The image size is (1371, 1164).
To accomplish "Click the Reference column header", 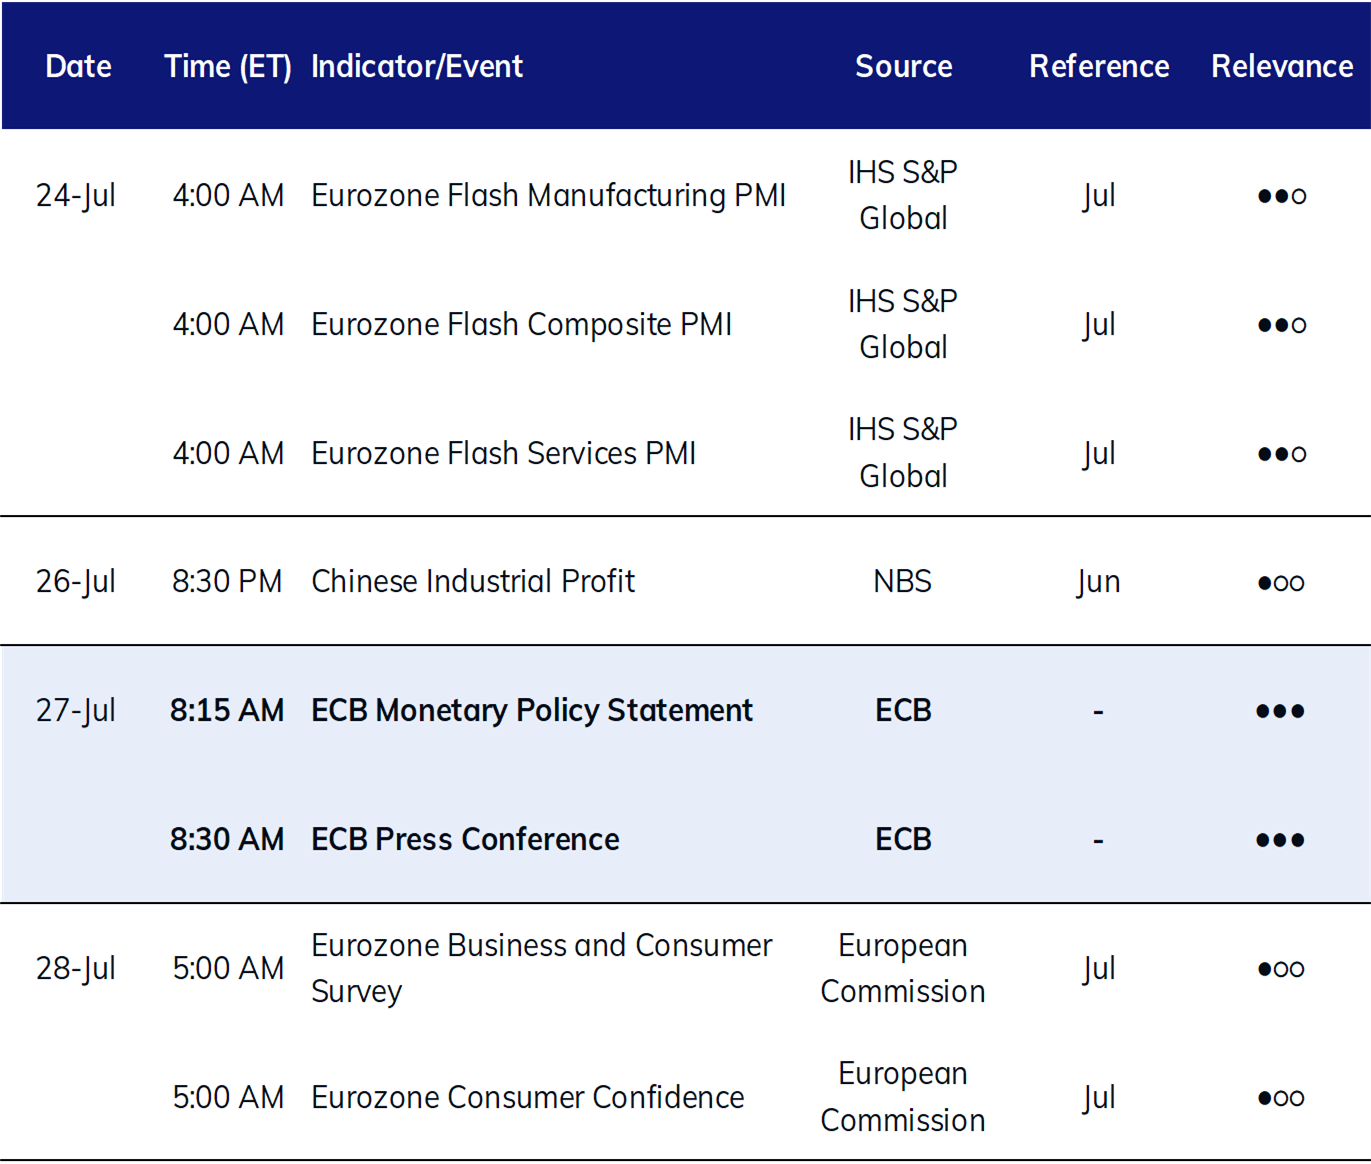I will [x=1099, y=66].
